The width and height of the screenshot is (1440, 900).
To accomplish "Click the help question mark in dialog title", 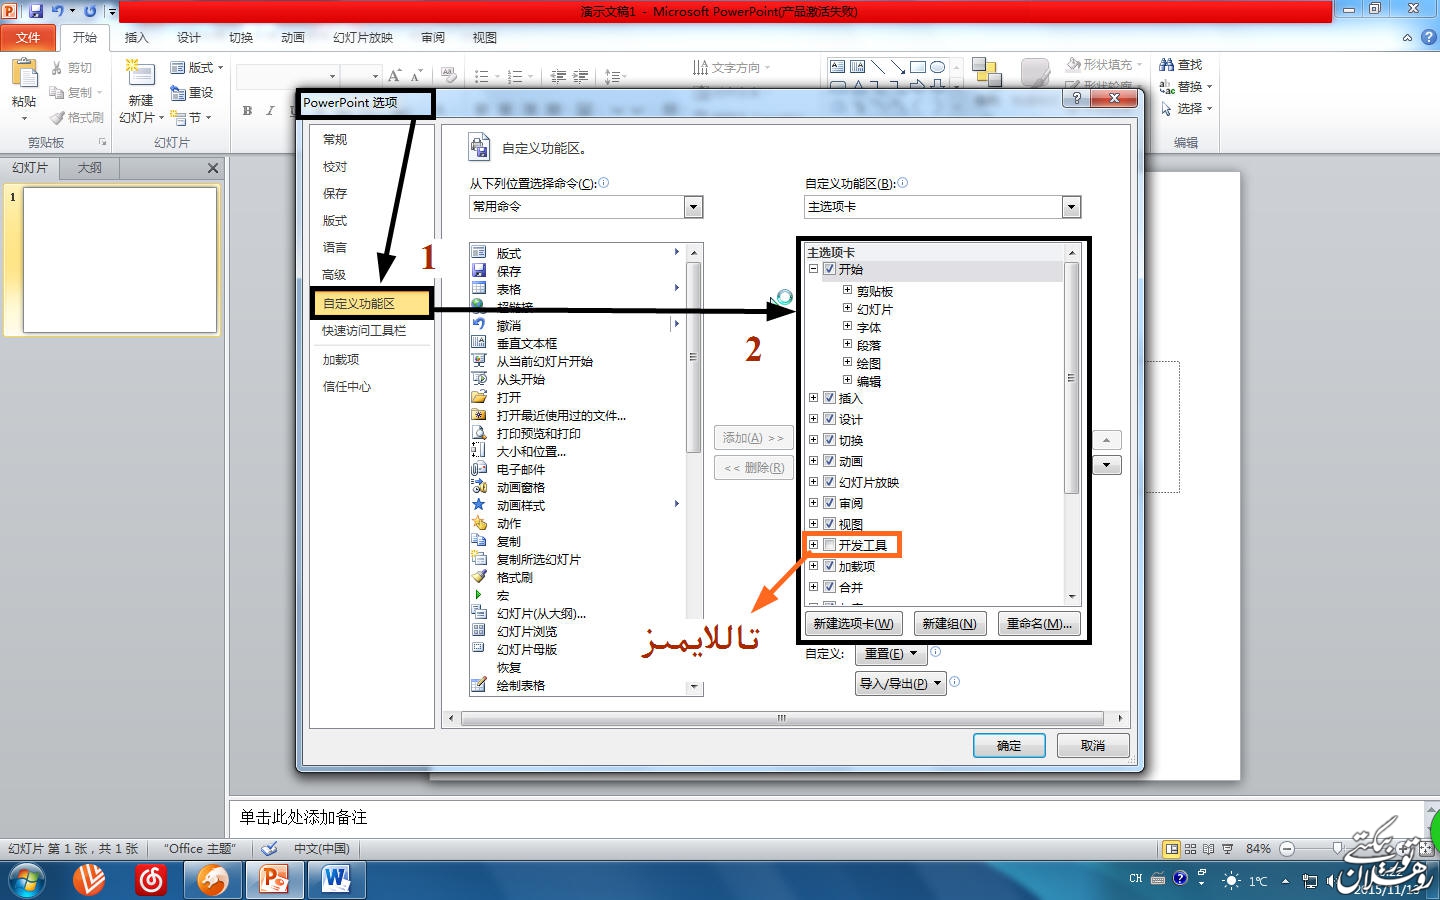I will pos(1076,98).
